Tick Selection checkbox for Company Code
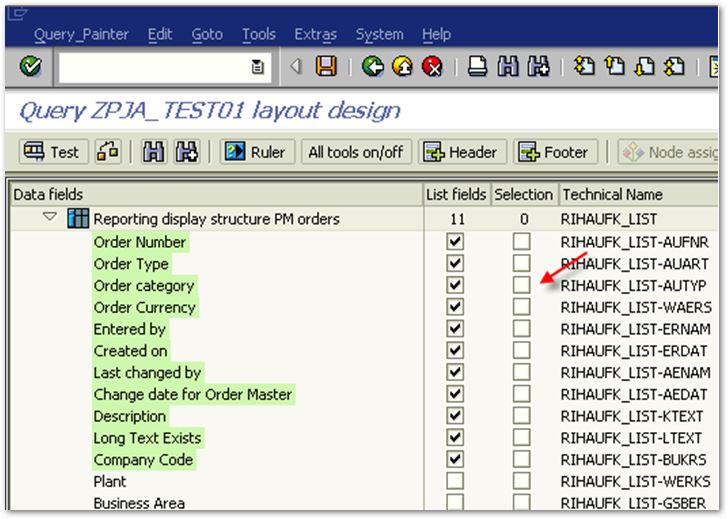728x519 pixels. (522, 460)
